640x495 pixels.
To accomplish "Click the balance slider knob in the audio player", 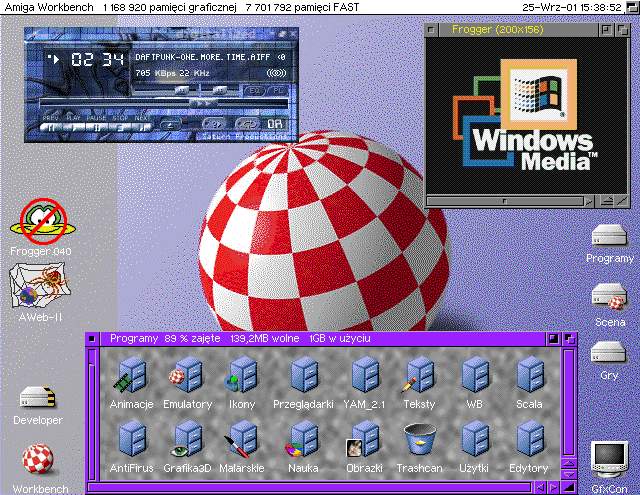I will (220, 89).
